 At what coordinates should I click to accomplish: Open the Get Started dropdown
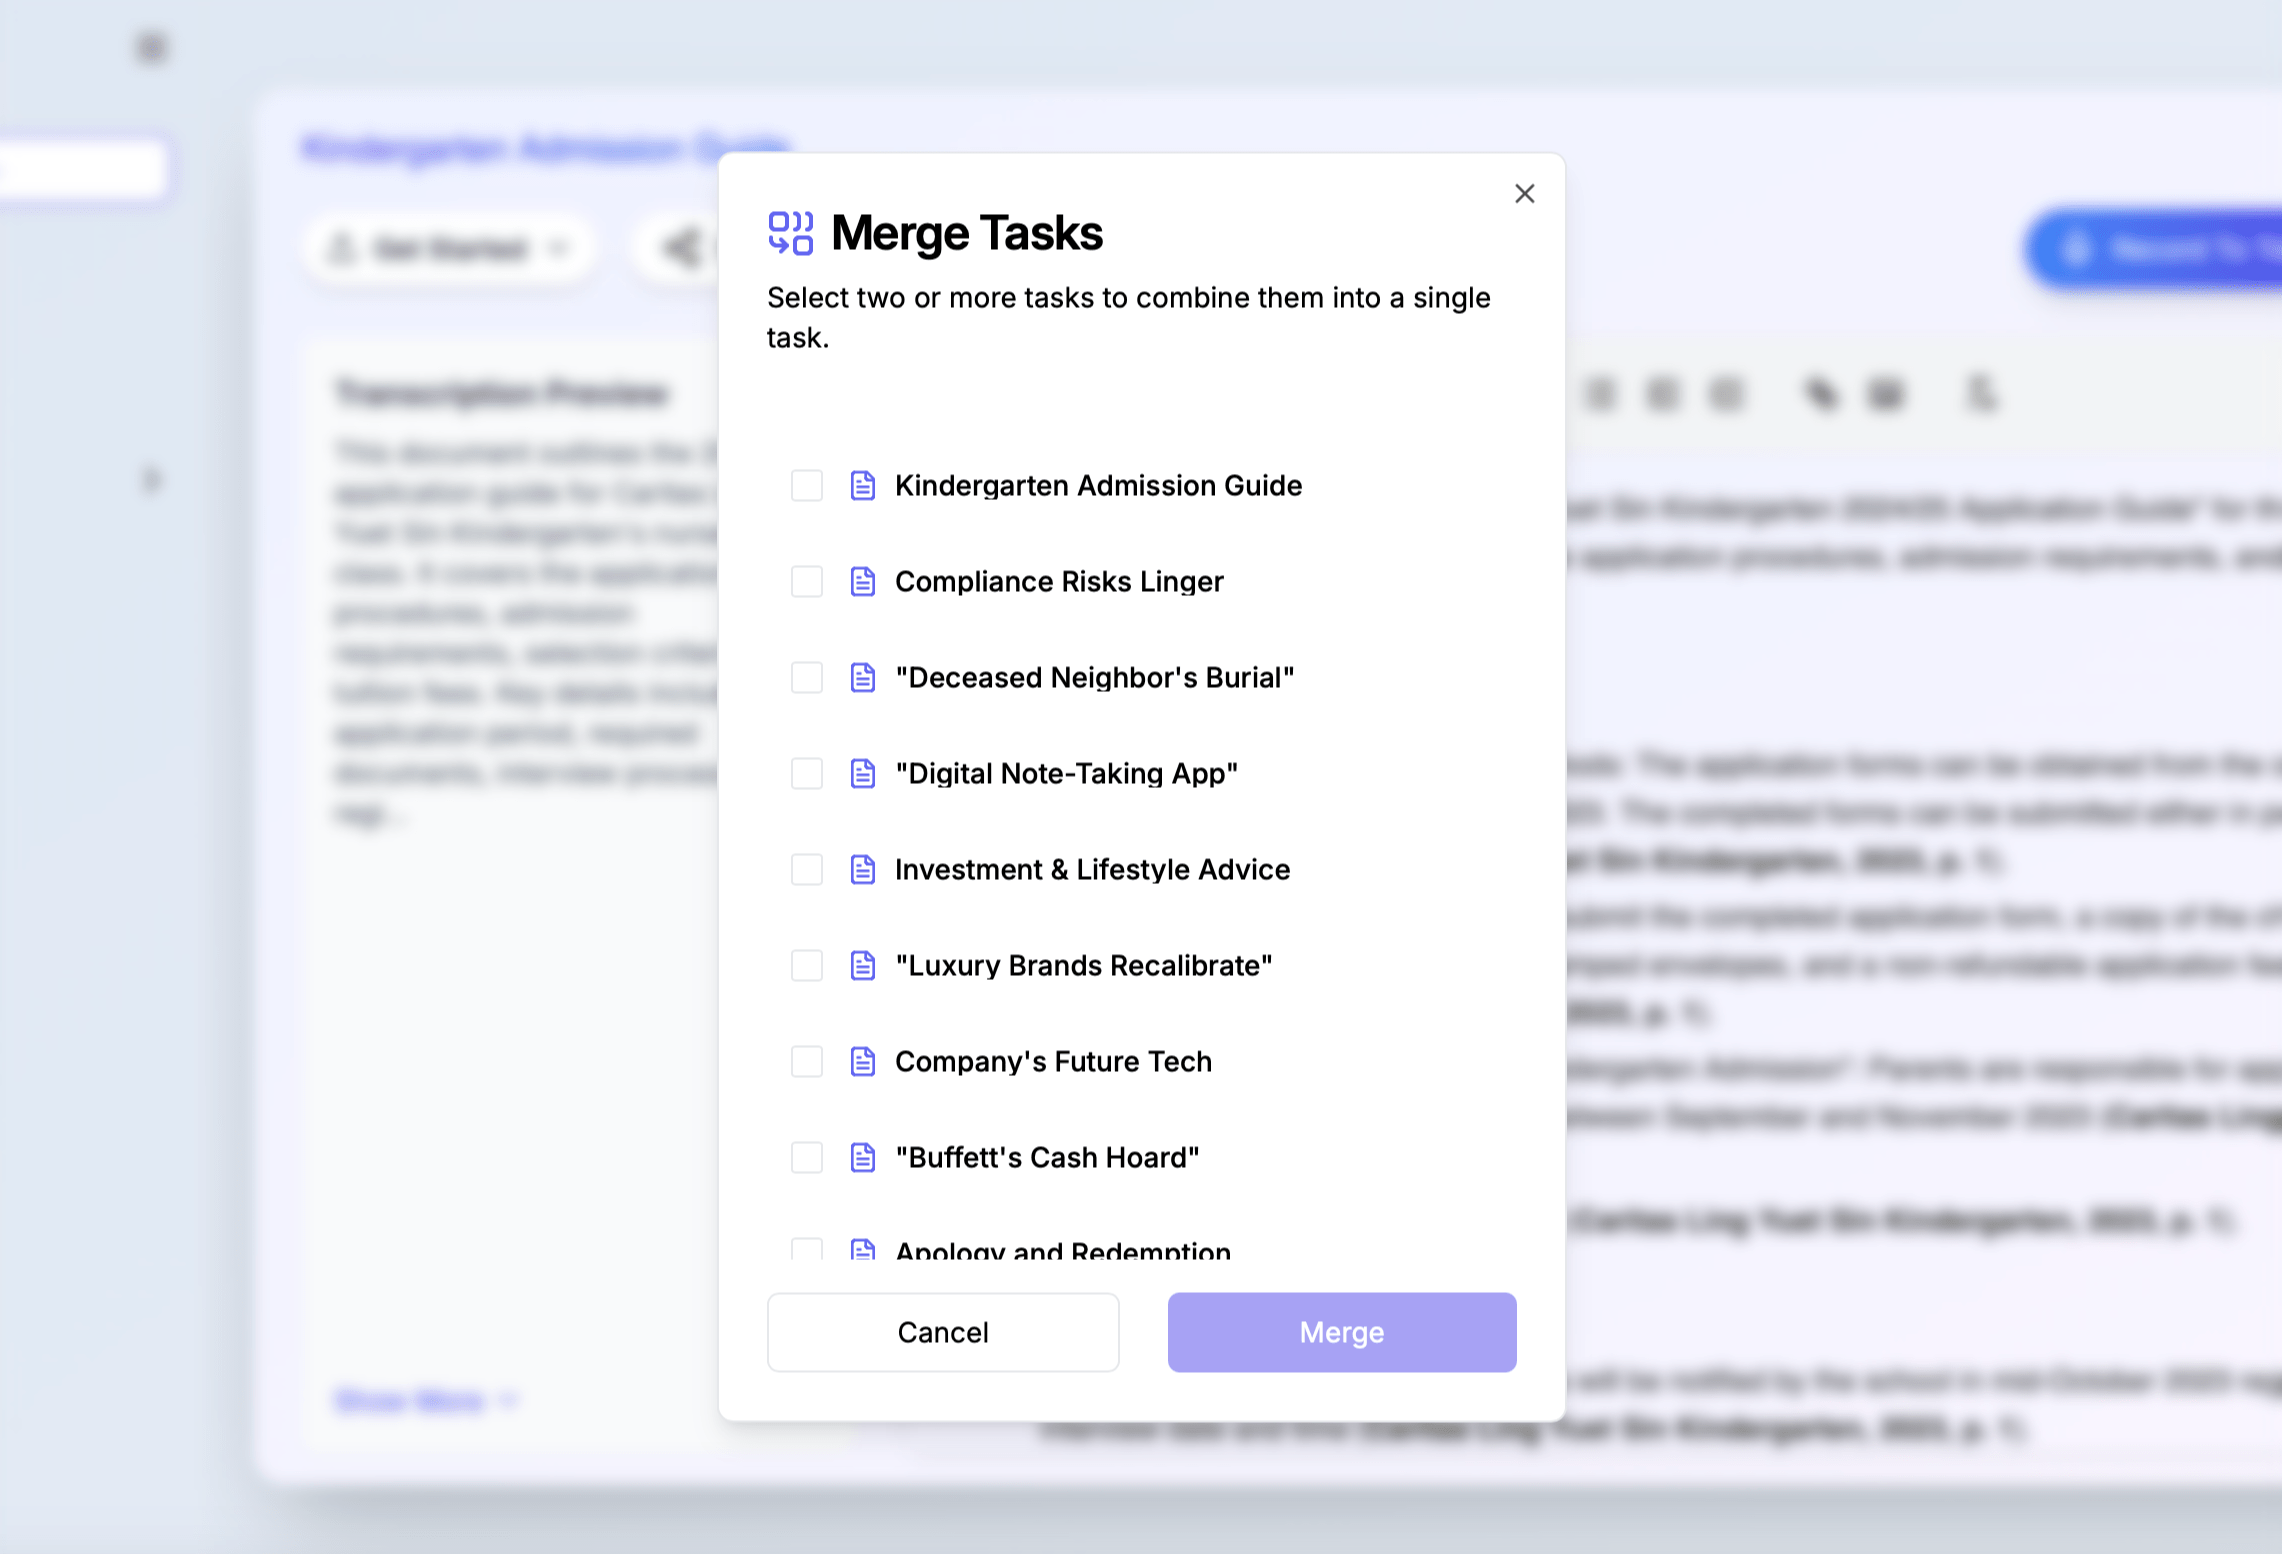[448, 248]
